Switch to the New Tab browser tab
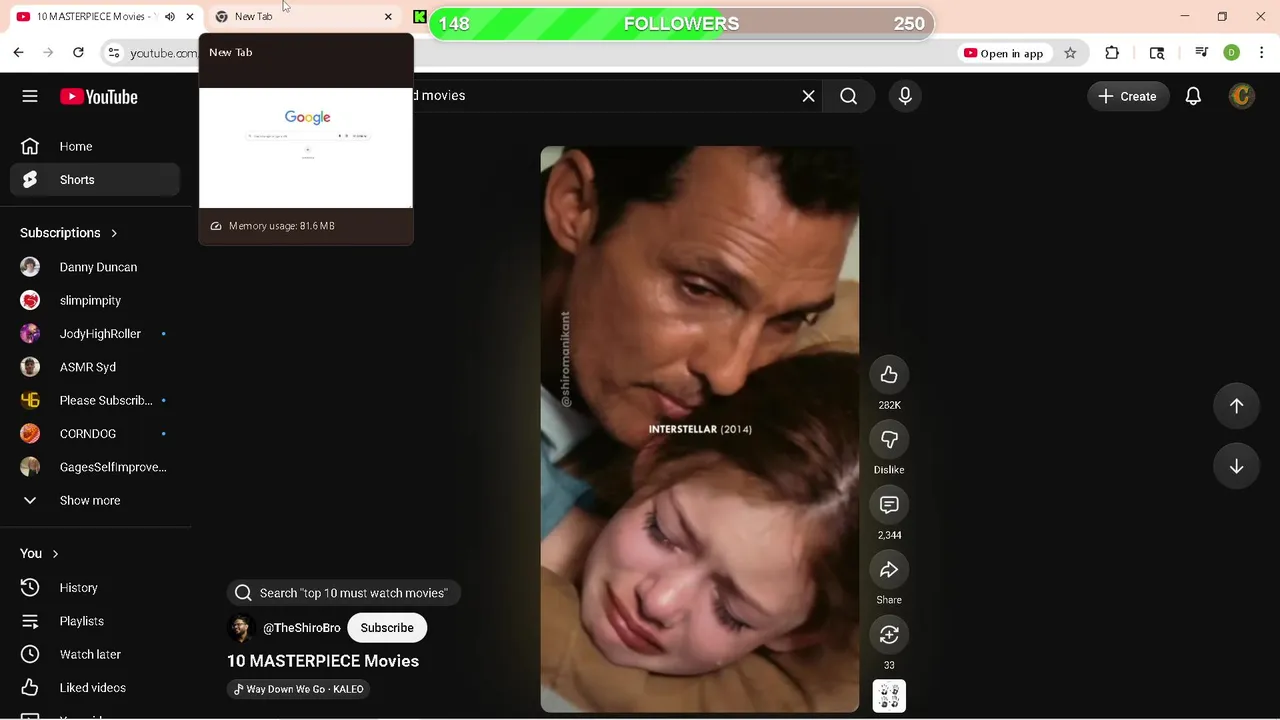This screenshot has width=1280, height=720. (305, 16)
